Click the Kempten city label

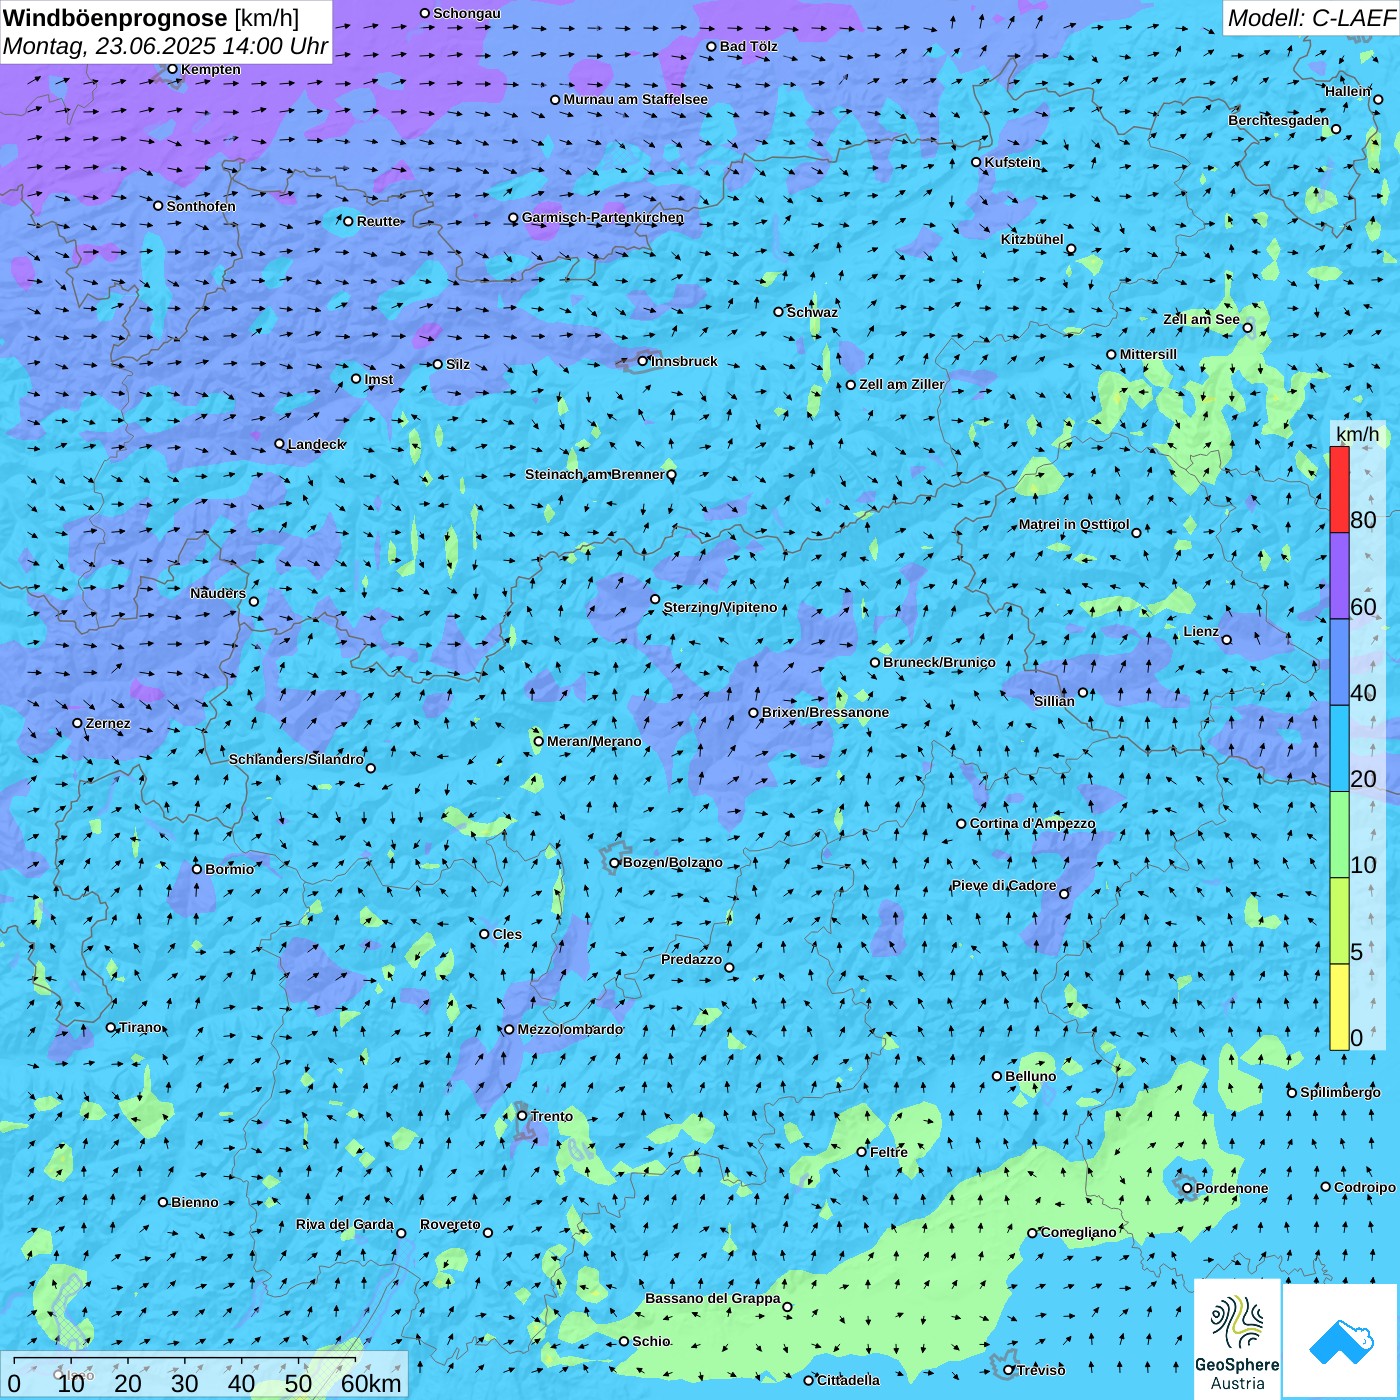pos(210,69)
